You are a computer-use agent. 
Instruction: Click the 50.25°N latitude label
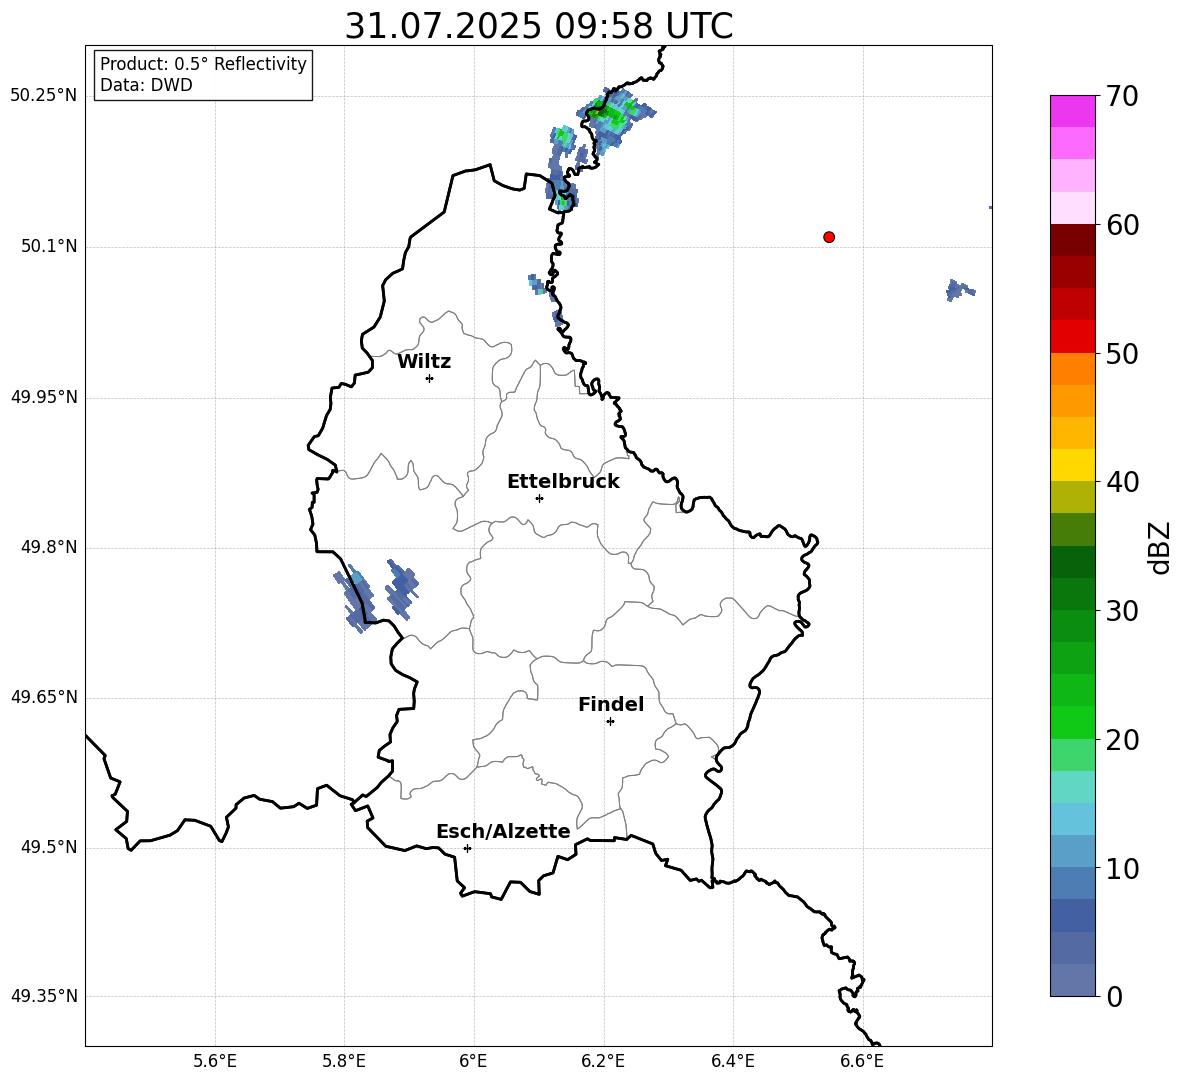pyautogui.click(x=44, y=96)
